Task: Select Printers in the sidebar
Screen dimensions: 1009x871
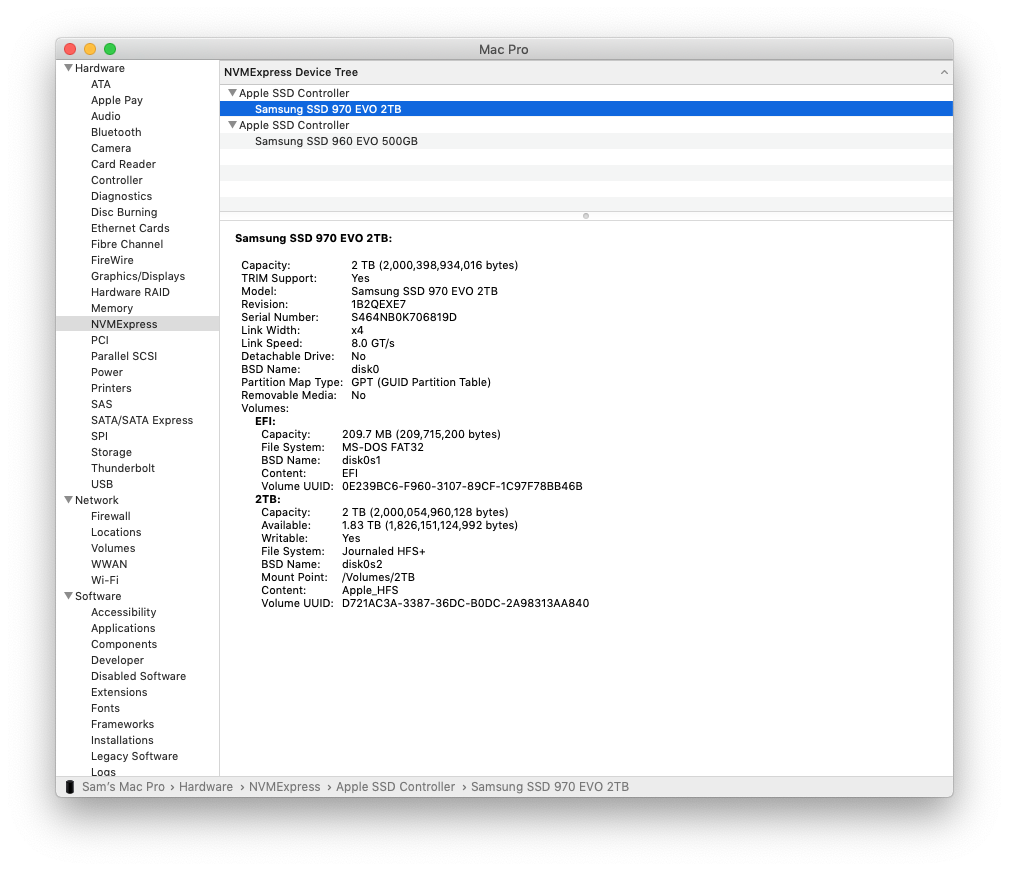Action: coord(111,388)
